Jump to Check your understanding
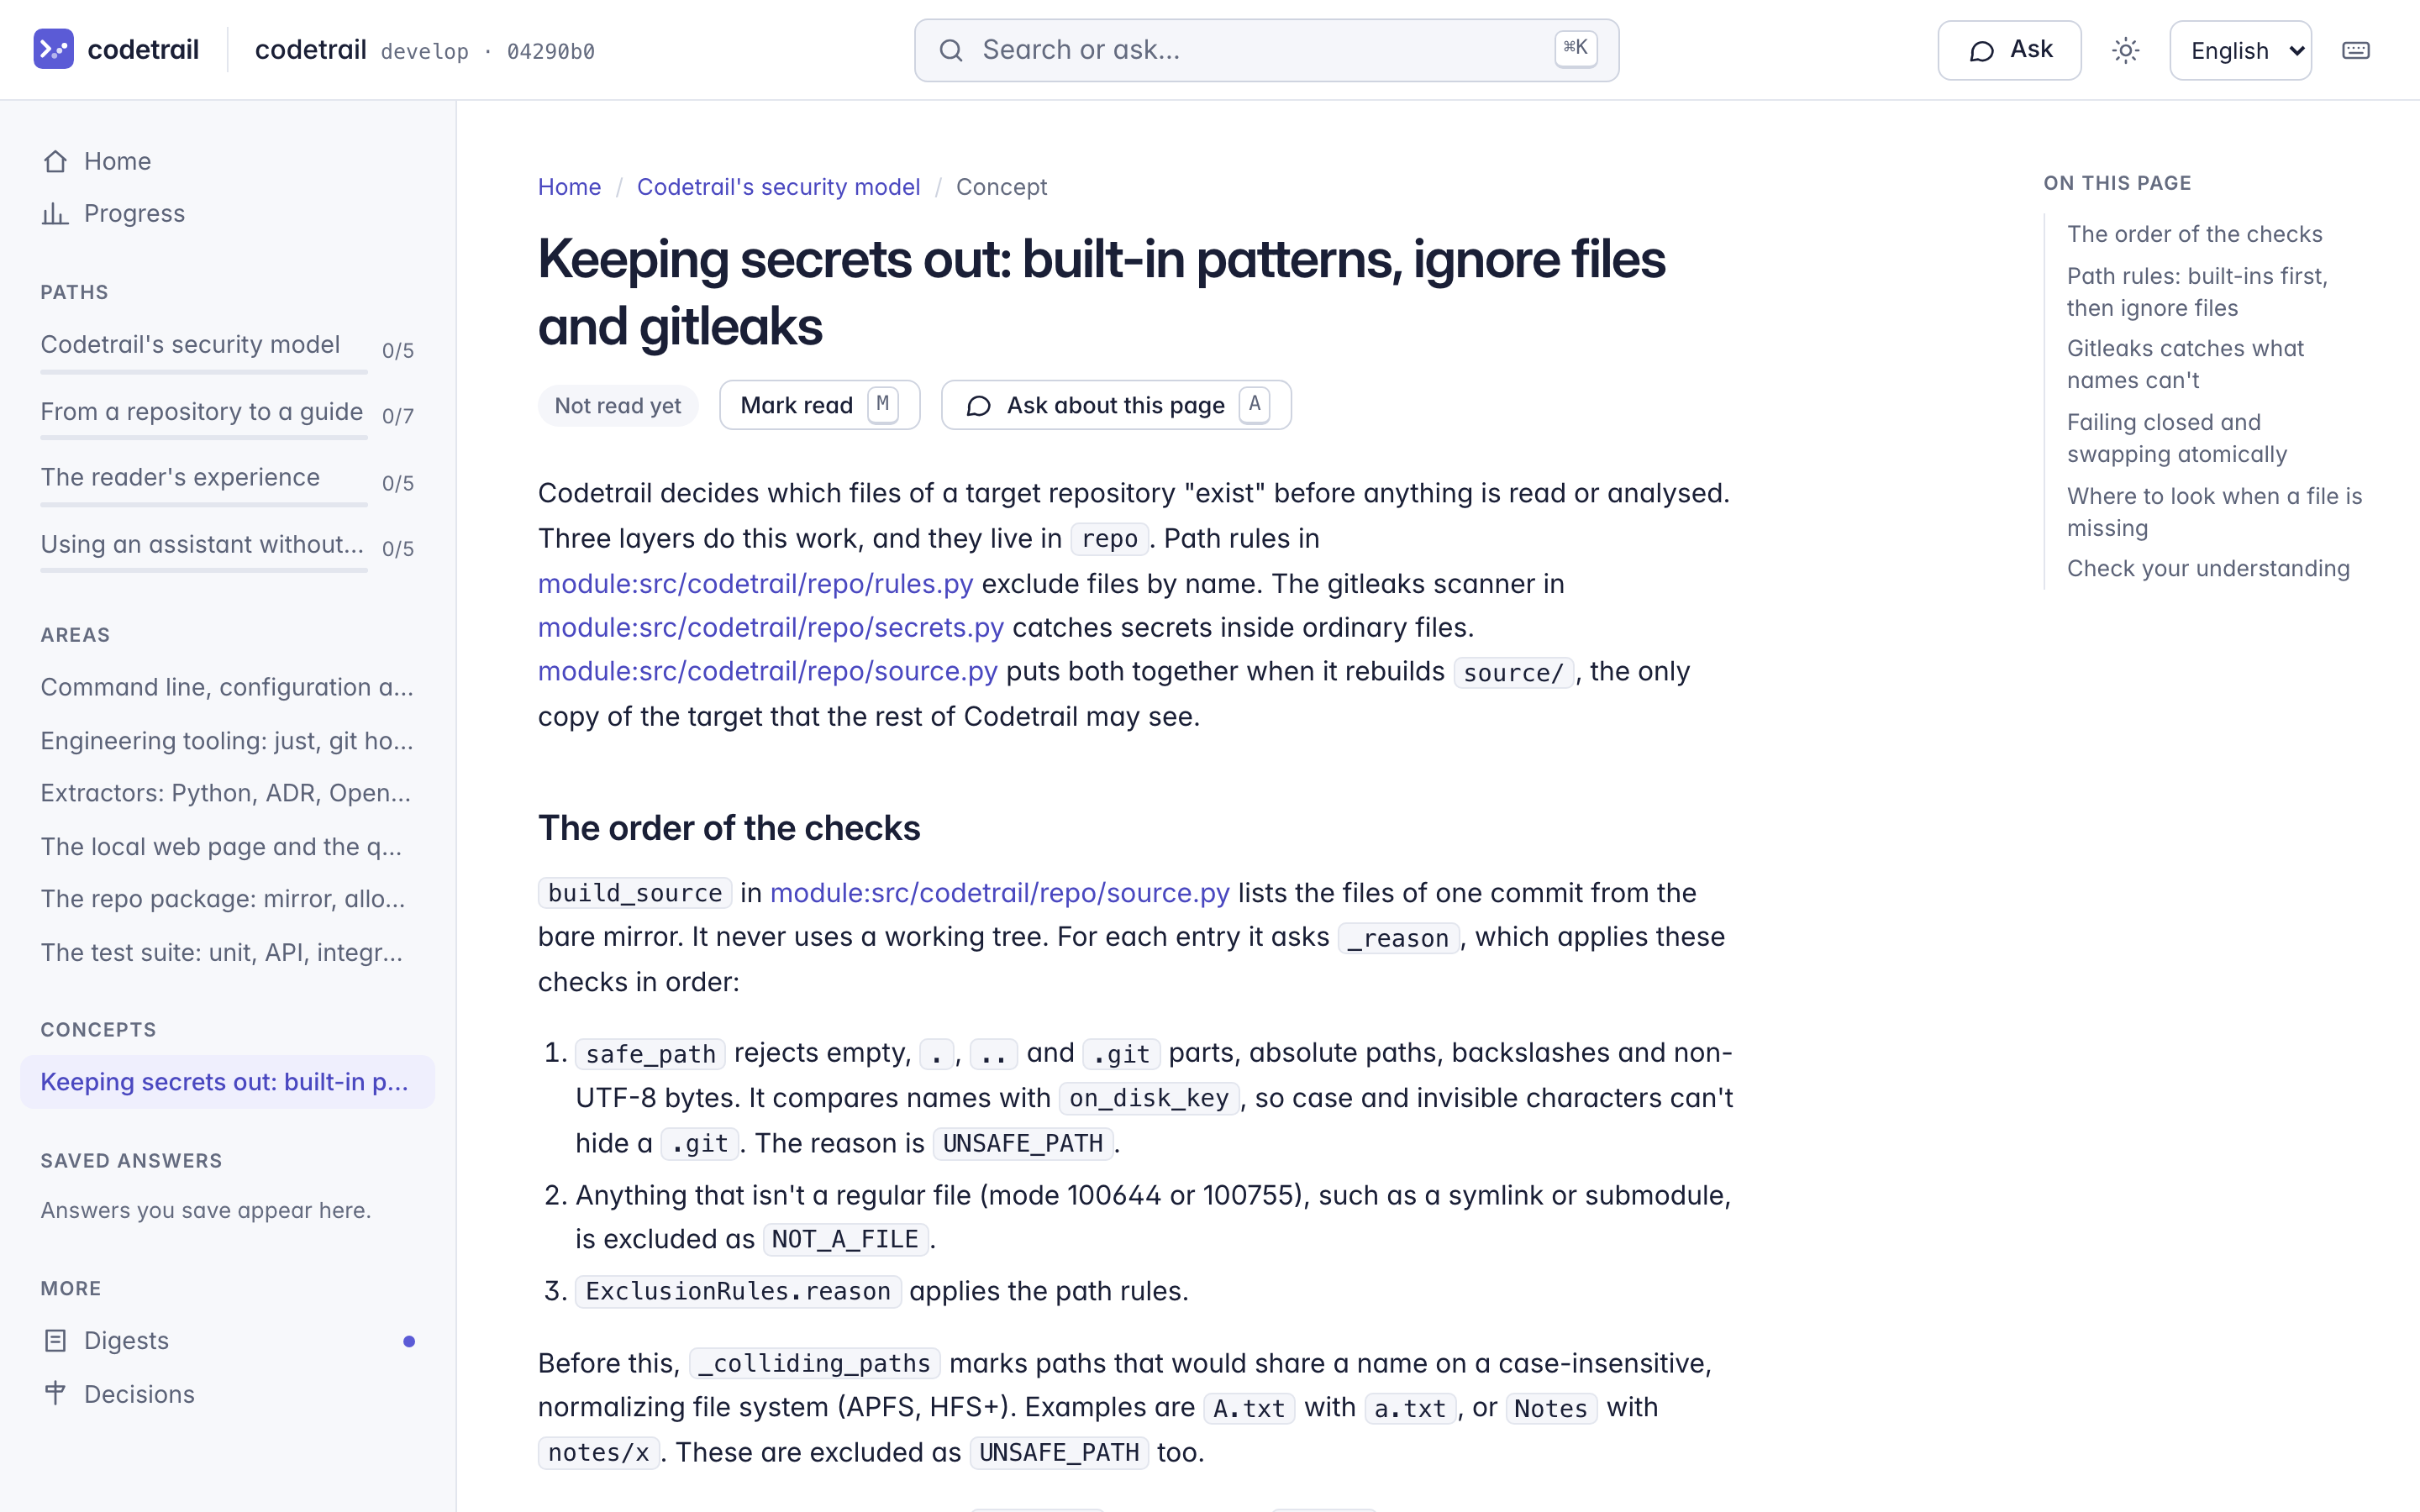The width and height of the screenshot is (2420, 1512). [x=2208, y=568]
